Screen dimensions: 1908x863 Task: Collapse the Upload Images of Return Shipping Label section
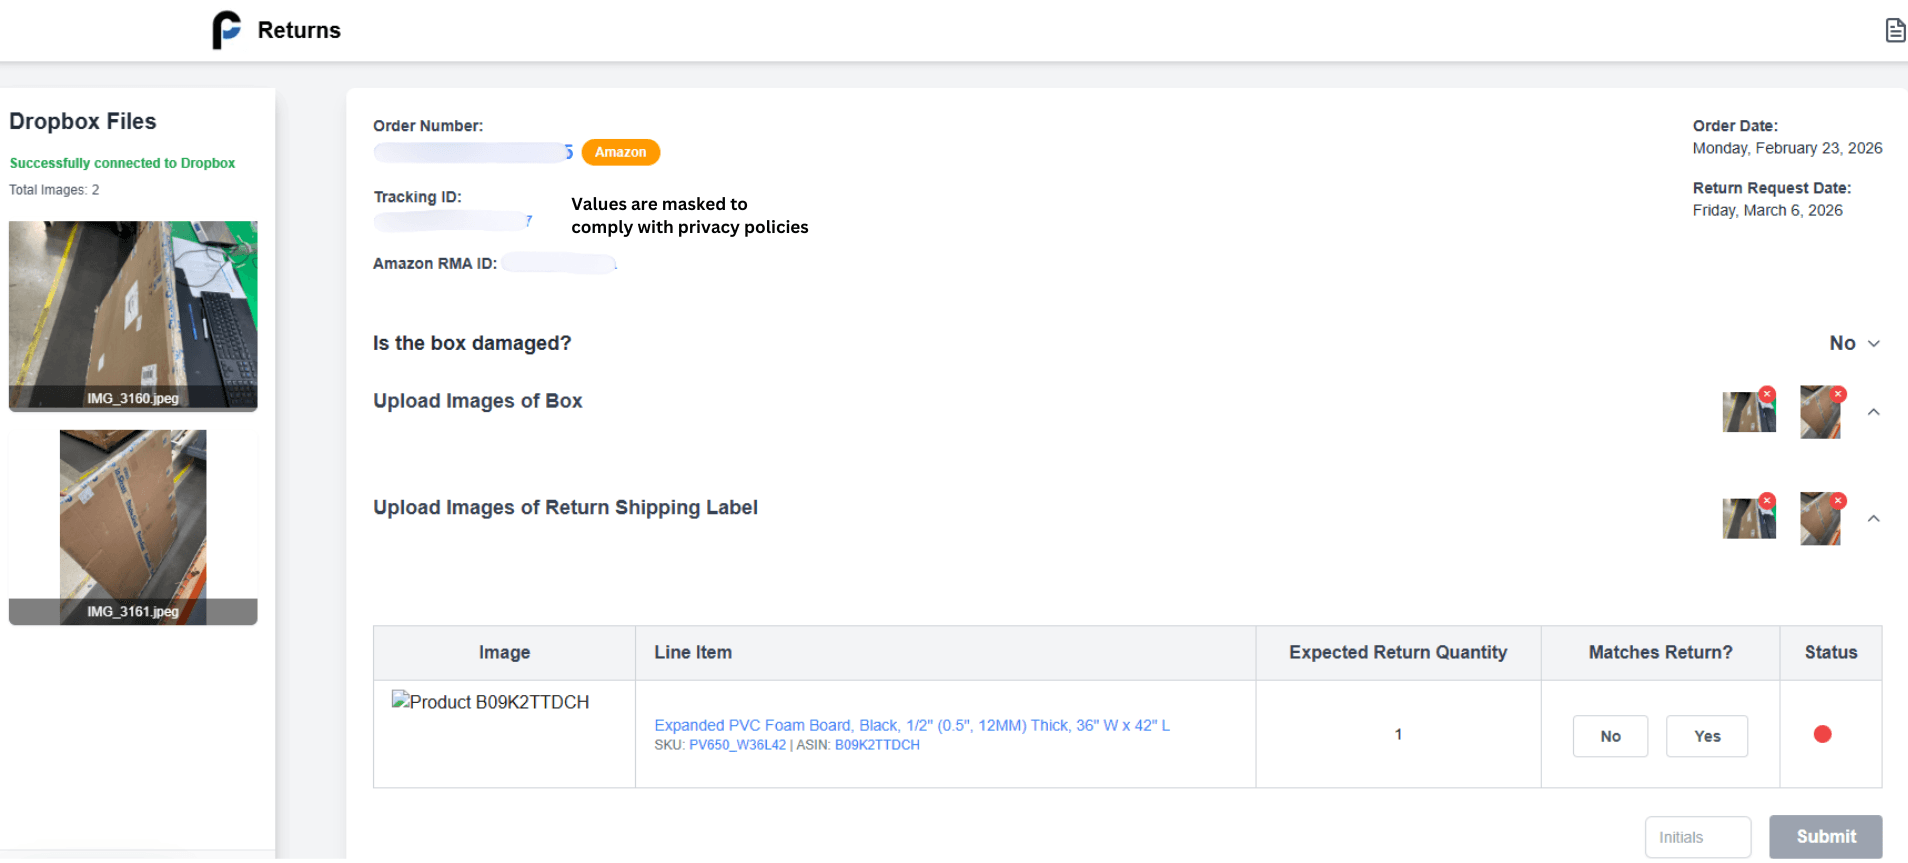pos(1874,518)
